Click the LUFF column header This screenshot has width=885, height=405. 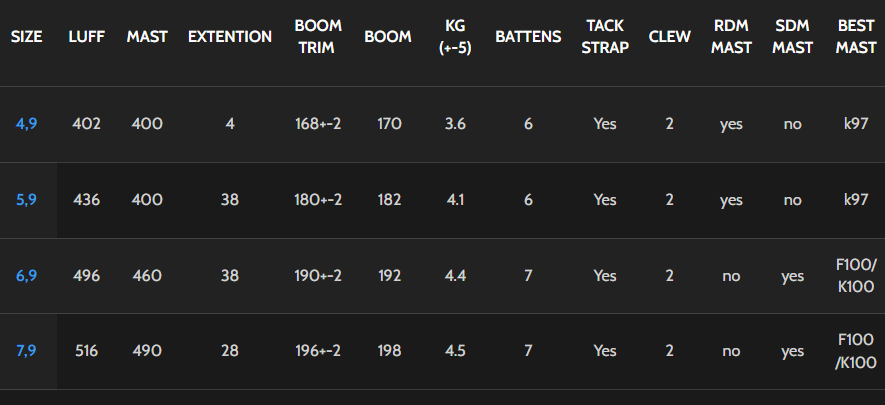click(86, 37)
